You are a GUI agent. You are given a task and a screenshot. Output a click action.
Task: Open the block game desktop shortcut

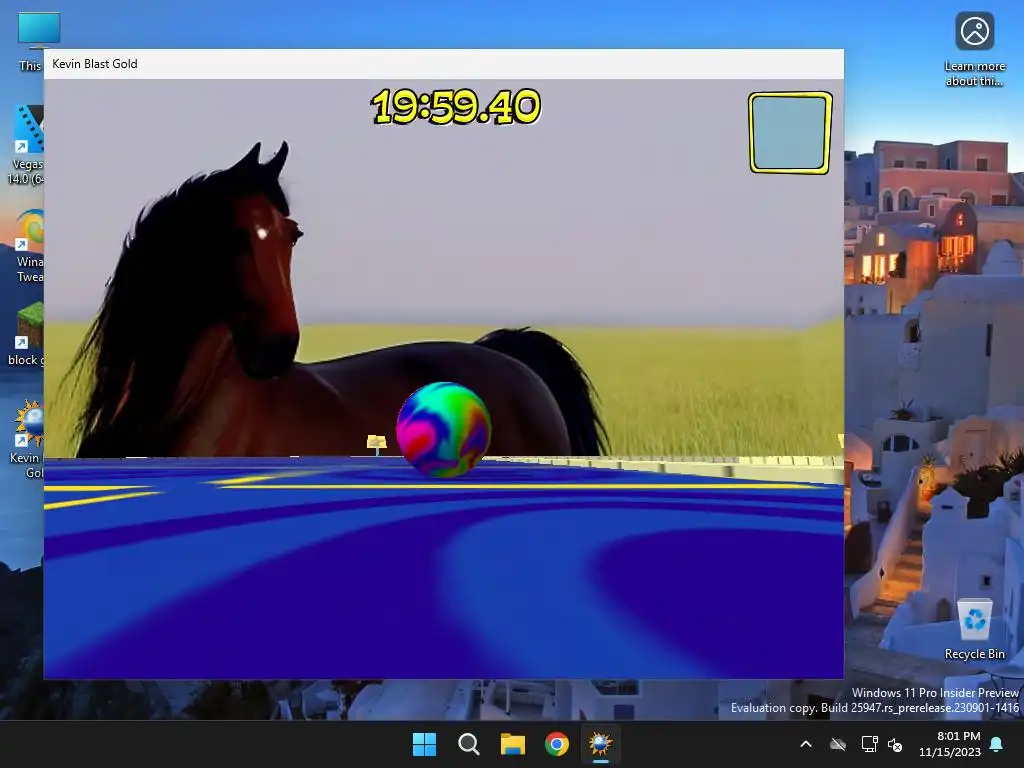point(27,333)
